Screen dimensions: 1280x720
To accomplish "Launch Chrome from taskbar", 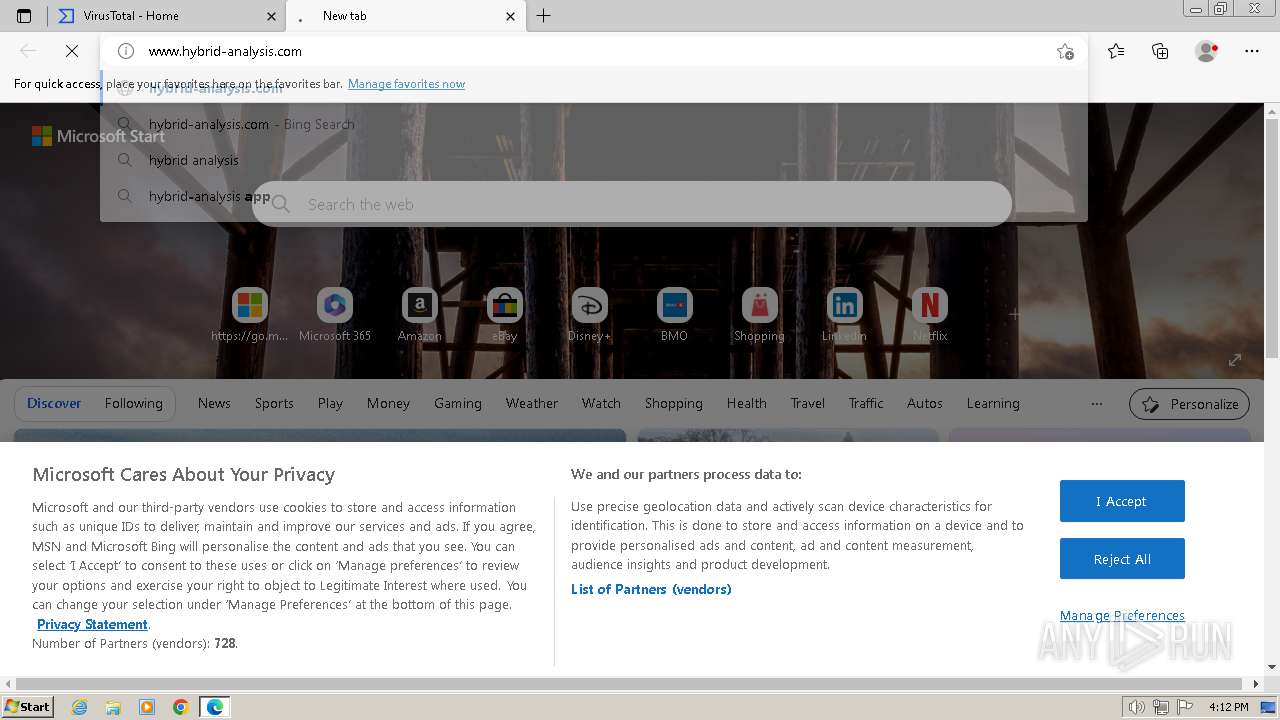I will [181, 707].
